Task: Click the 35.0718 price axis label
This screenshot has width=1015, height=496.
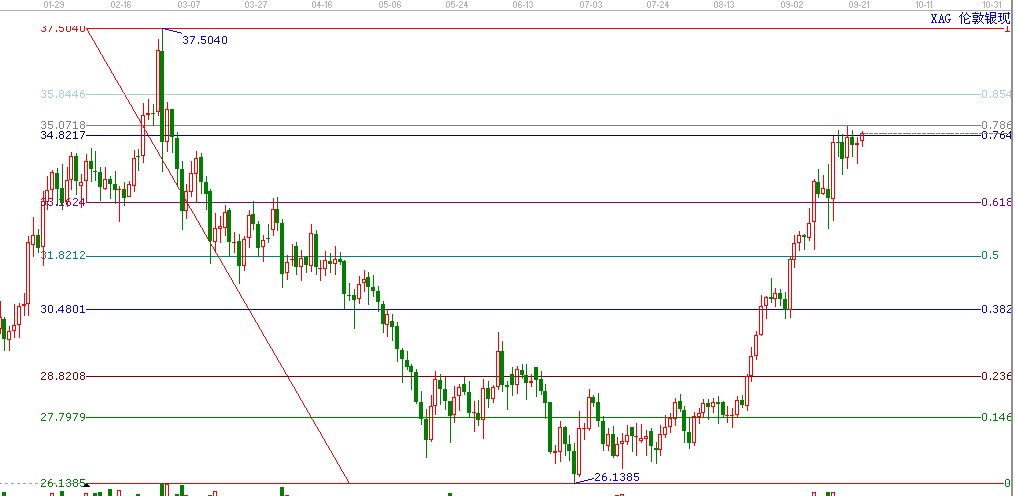Action: (x=62, y=125)
